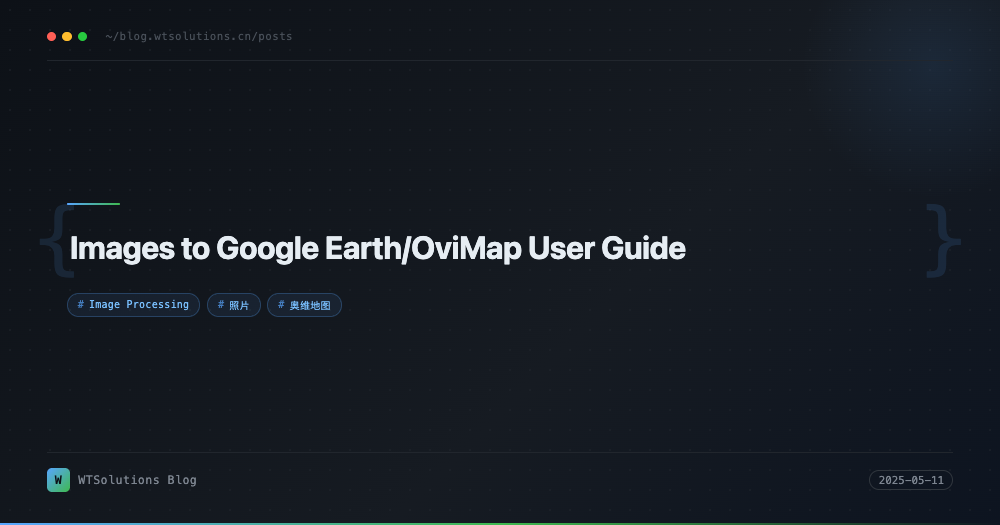Select the # 照片 tag
Viewport: 1000px width, 525px height.
click(x=234, y=305)
